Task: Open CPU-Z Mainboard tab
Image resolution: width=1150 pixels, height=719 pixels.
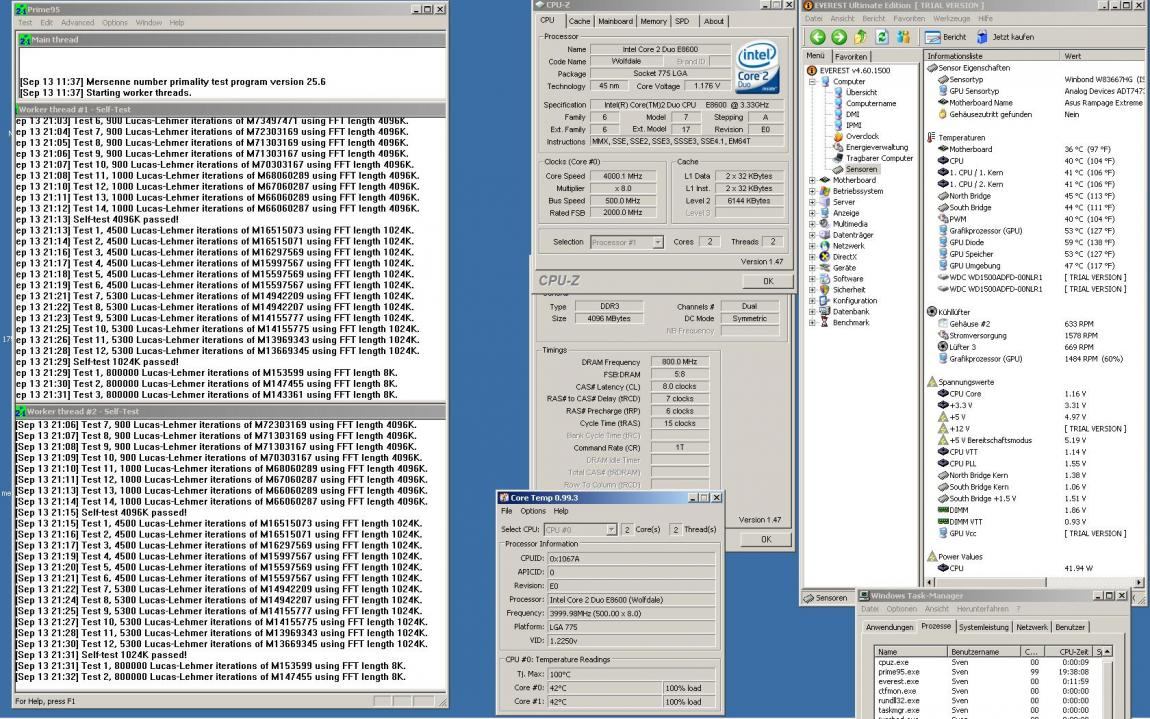Action: [x=615, y=21]
